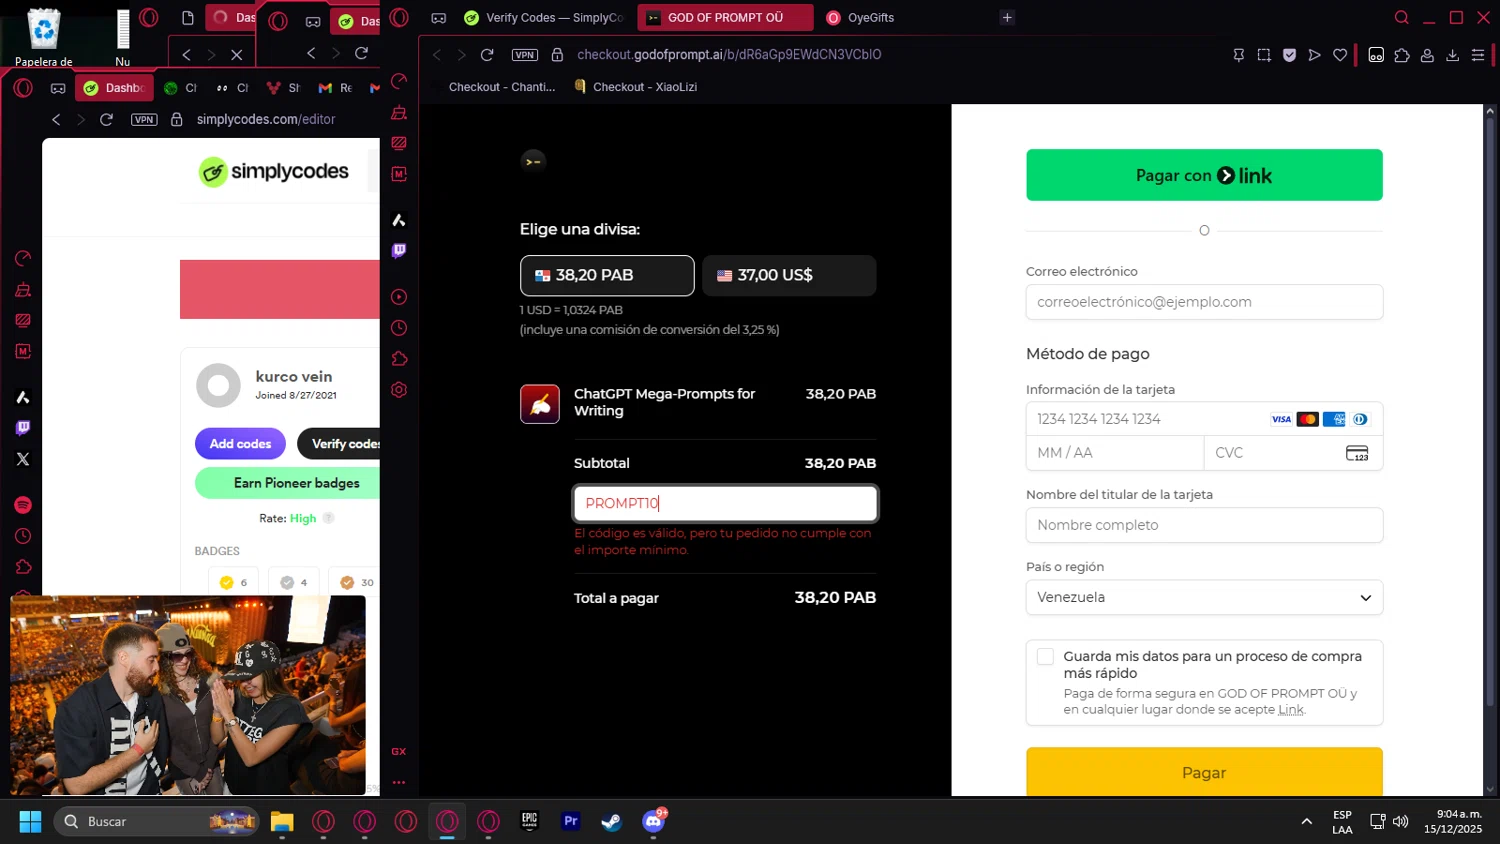Open Epic Games from taskbar
1500x844 pixels.
(x=530, y=821)
